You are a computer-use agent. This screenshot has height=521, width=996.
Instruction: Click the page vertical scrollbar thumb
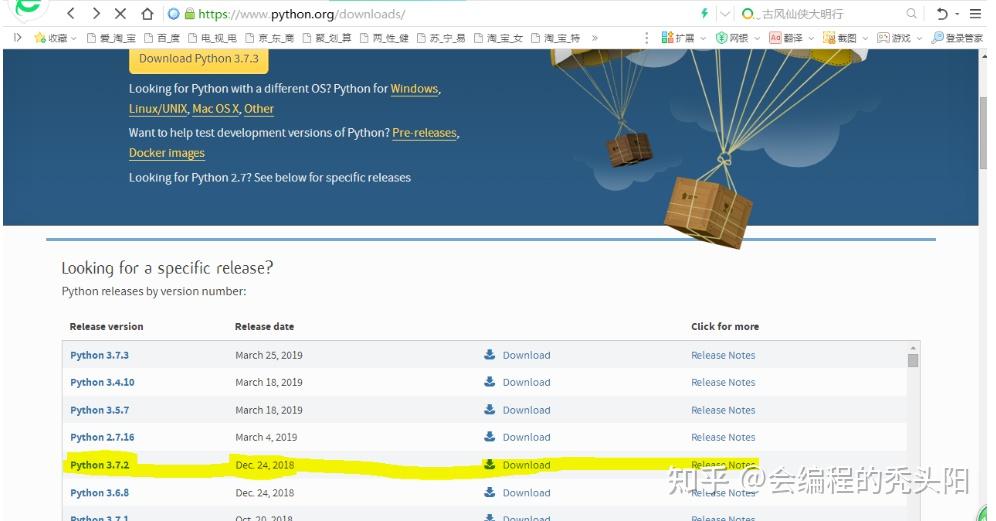(983, 132)
